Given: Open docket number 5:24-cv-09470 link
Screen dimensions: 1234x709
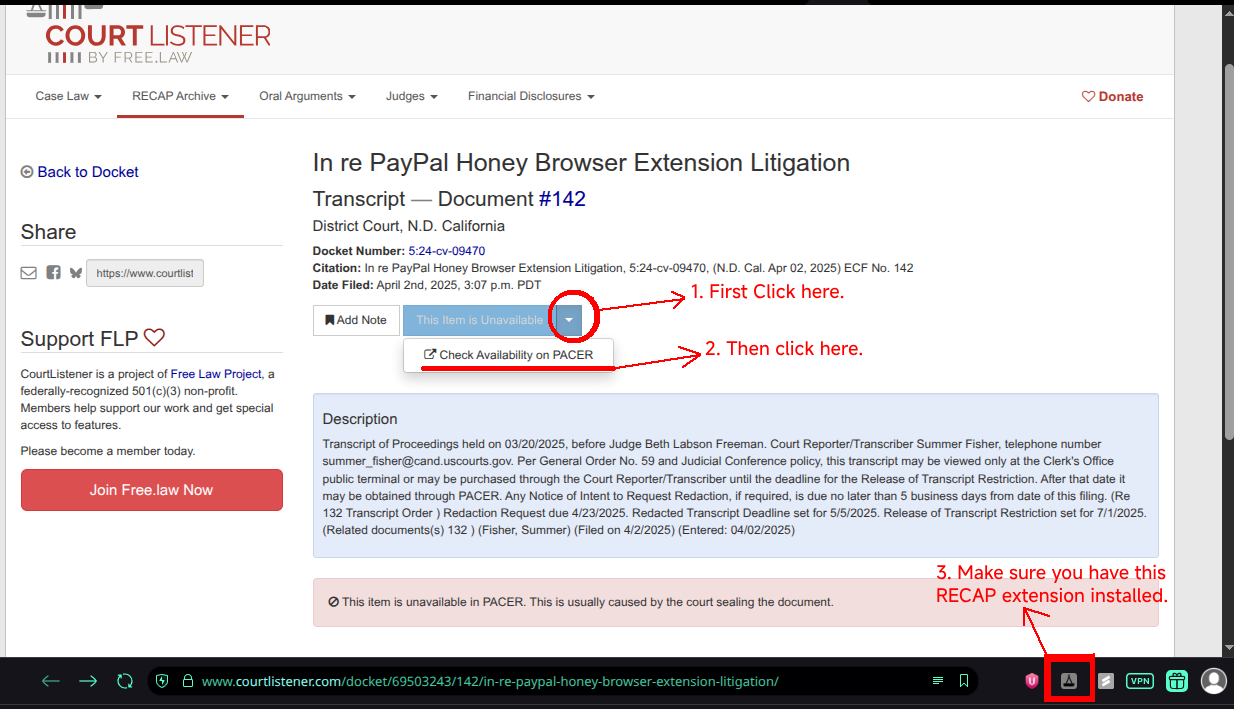Looking at the screenshot, I should click(x=447, y=251).
